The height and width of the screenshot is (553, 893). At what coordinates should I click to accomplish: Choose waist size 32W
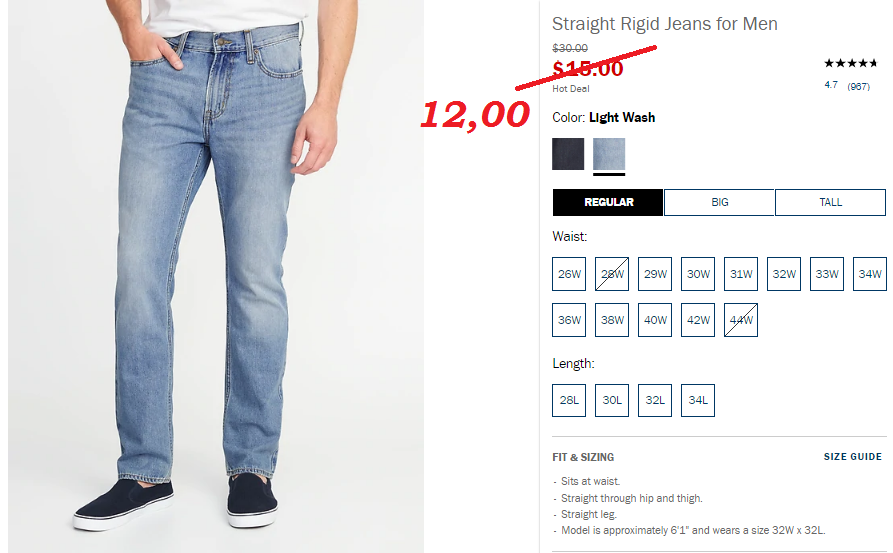tap(784, 274)
